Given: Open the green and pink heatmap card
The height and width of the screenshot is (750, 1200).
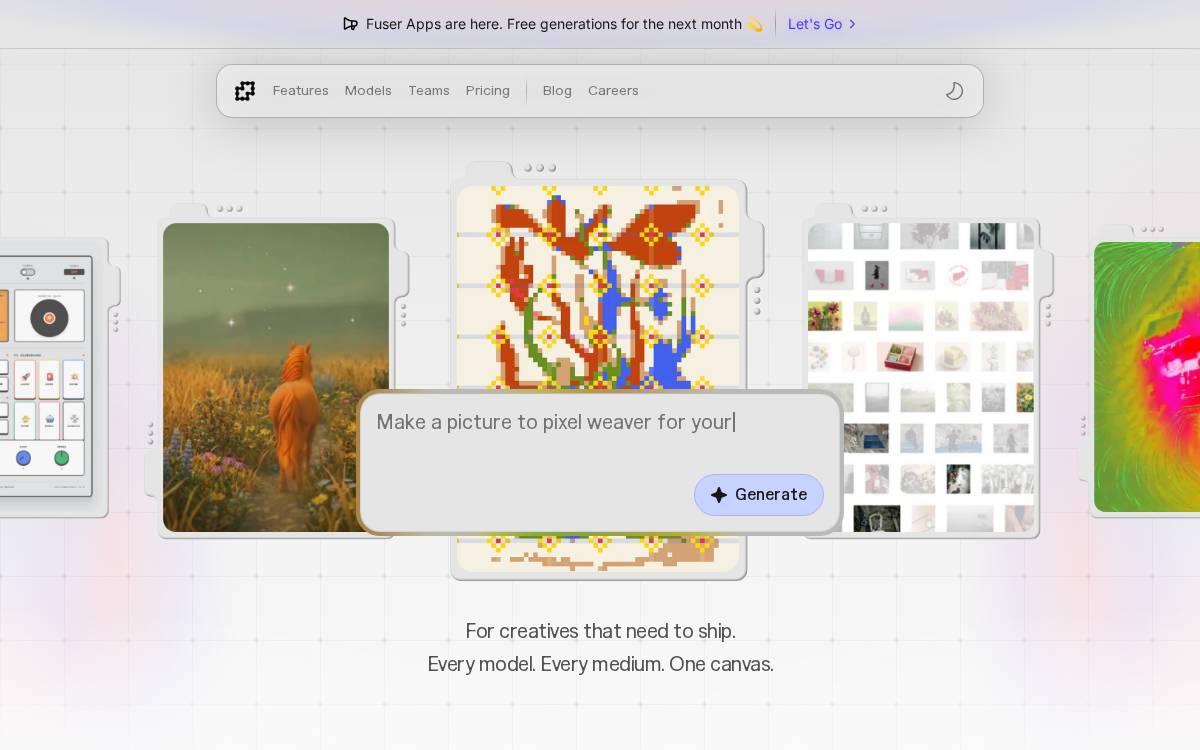Looking at the screenshot, I should (1147, 377).
